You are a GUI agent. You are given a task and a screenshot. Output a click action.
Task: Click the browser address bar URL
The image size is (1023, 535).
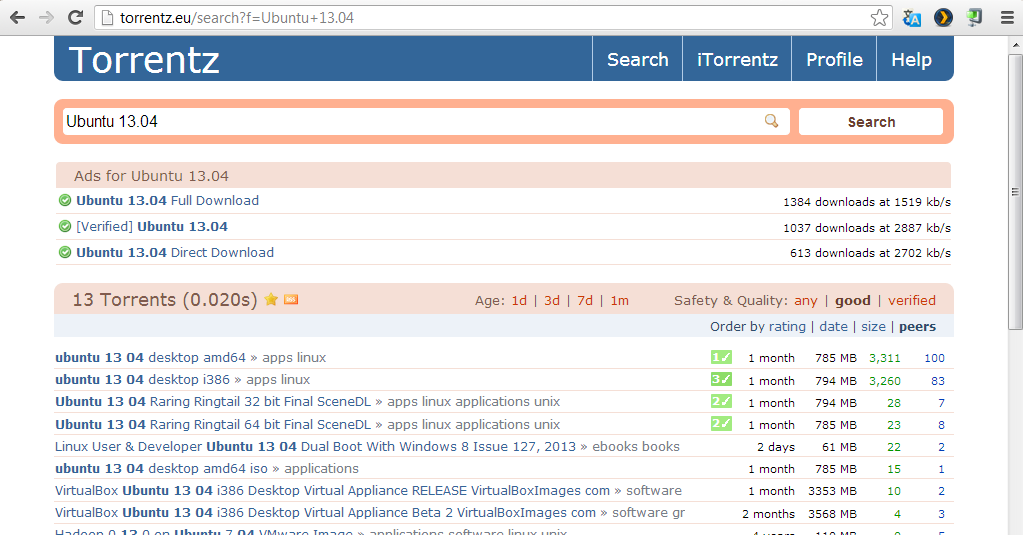coord(237,18)
